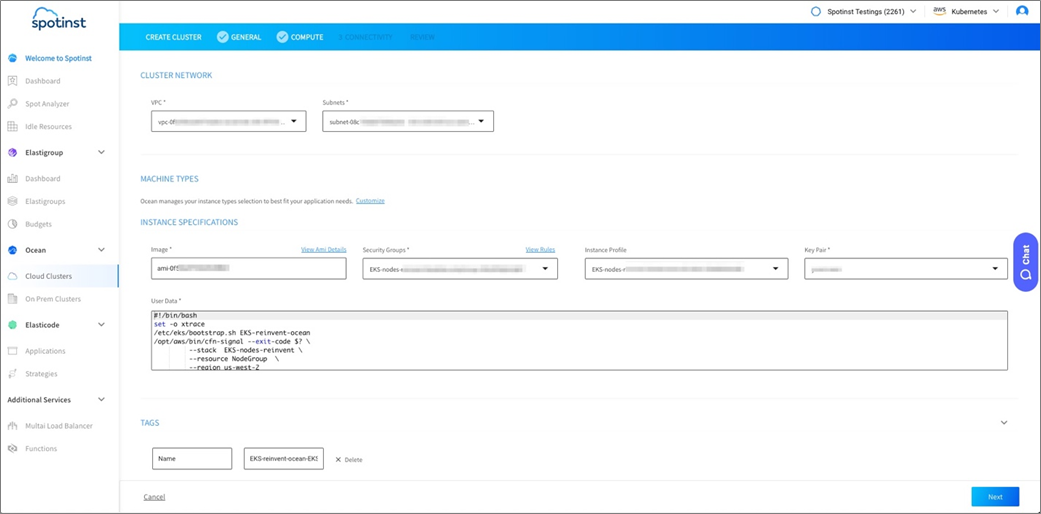Click the Elasticode hexagon icon
Image resolution: width=1041 pixels, height=514 pixels.
(12, 325)
